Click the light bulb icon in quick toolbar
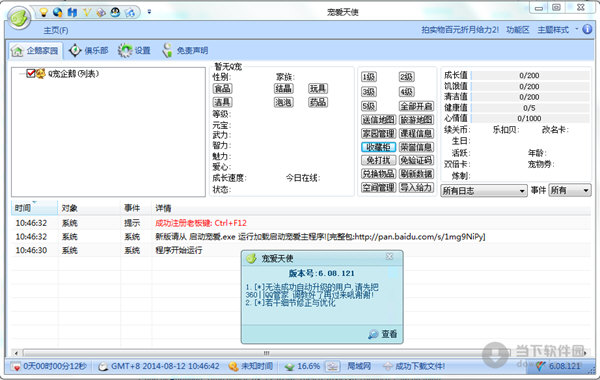Image resolution: width=600 pixels, height=380 pixels. pyautogui.click(x=44, y=13)
